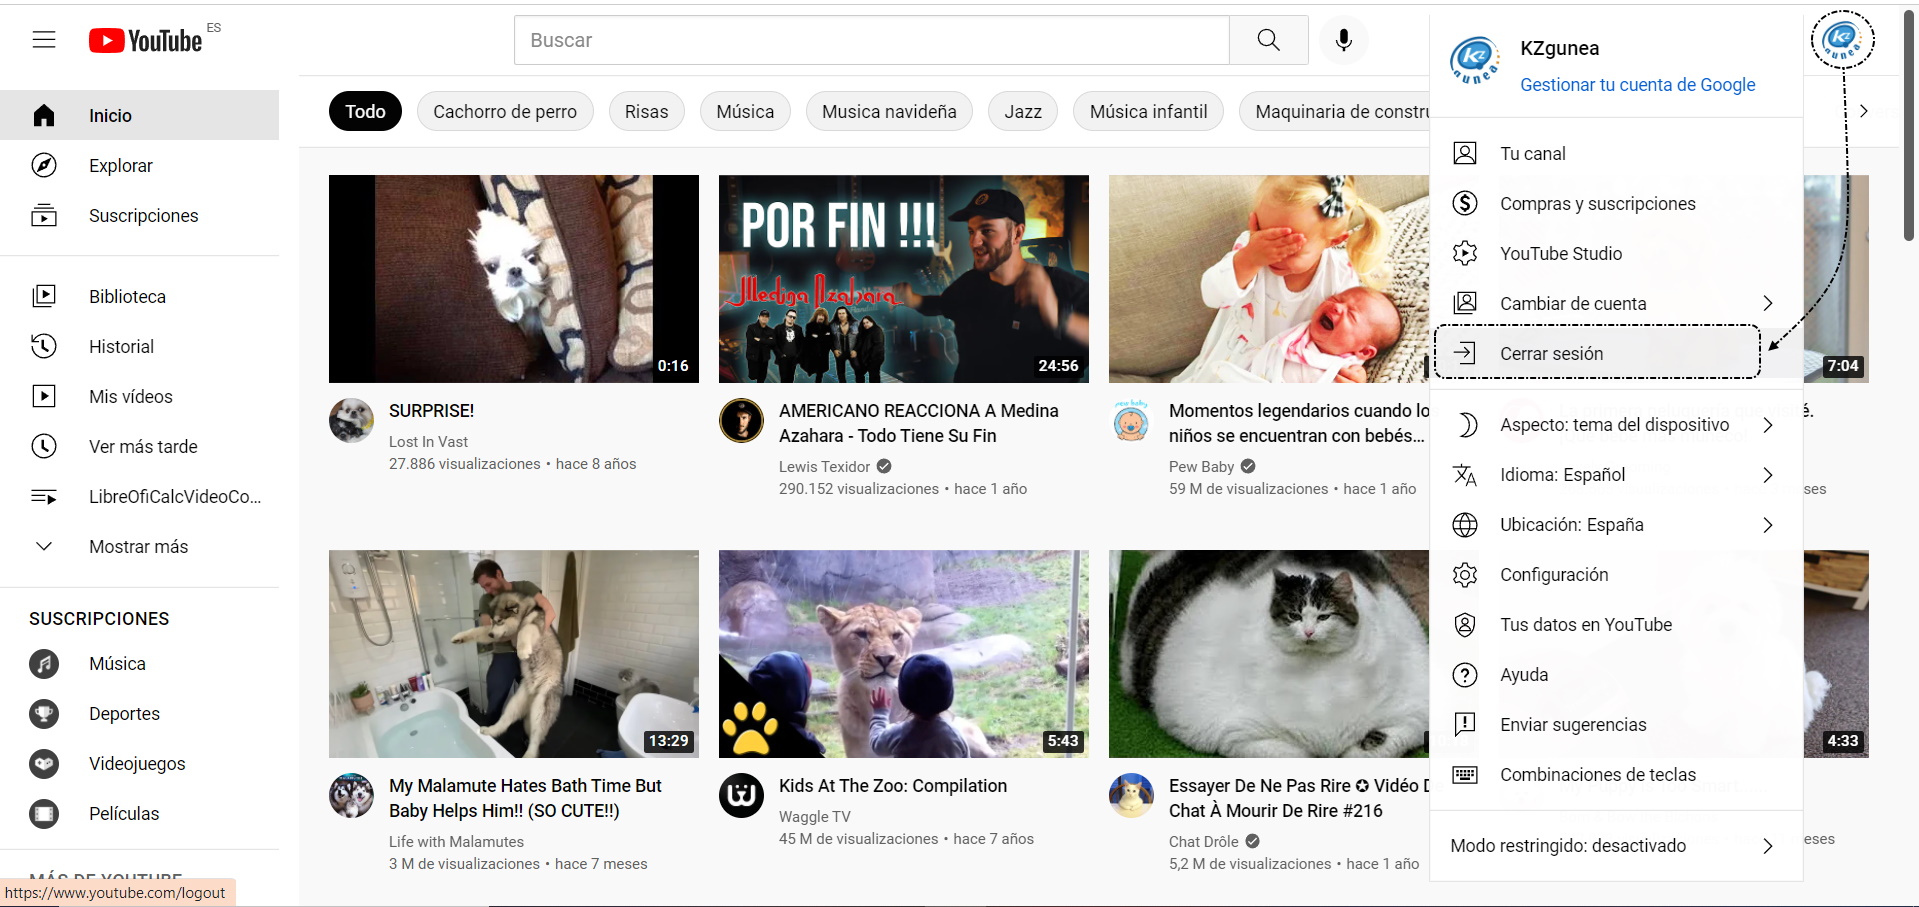Open the Pew Baby channel link
Screen dimensions: 1919x907
(1201, 466)
